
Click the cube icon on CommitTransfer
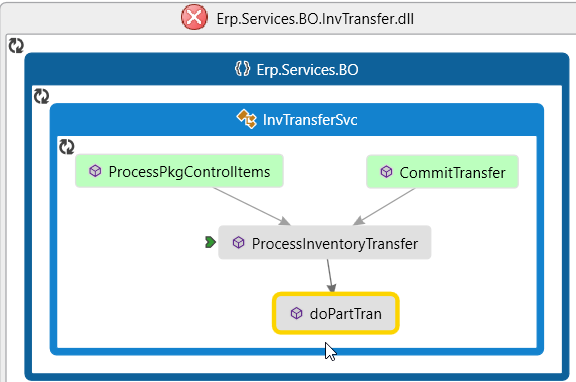386,172
